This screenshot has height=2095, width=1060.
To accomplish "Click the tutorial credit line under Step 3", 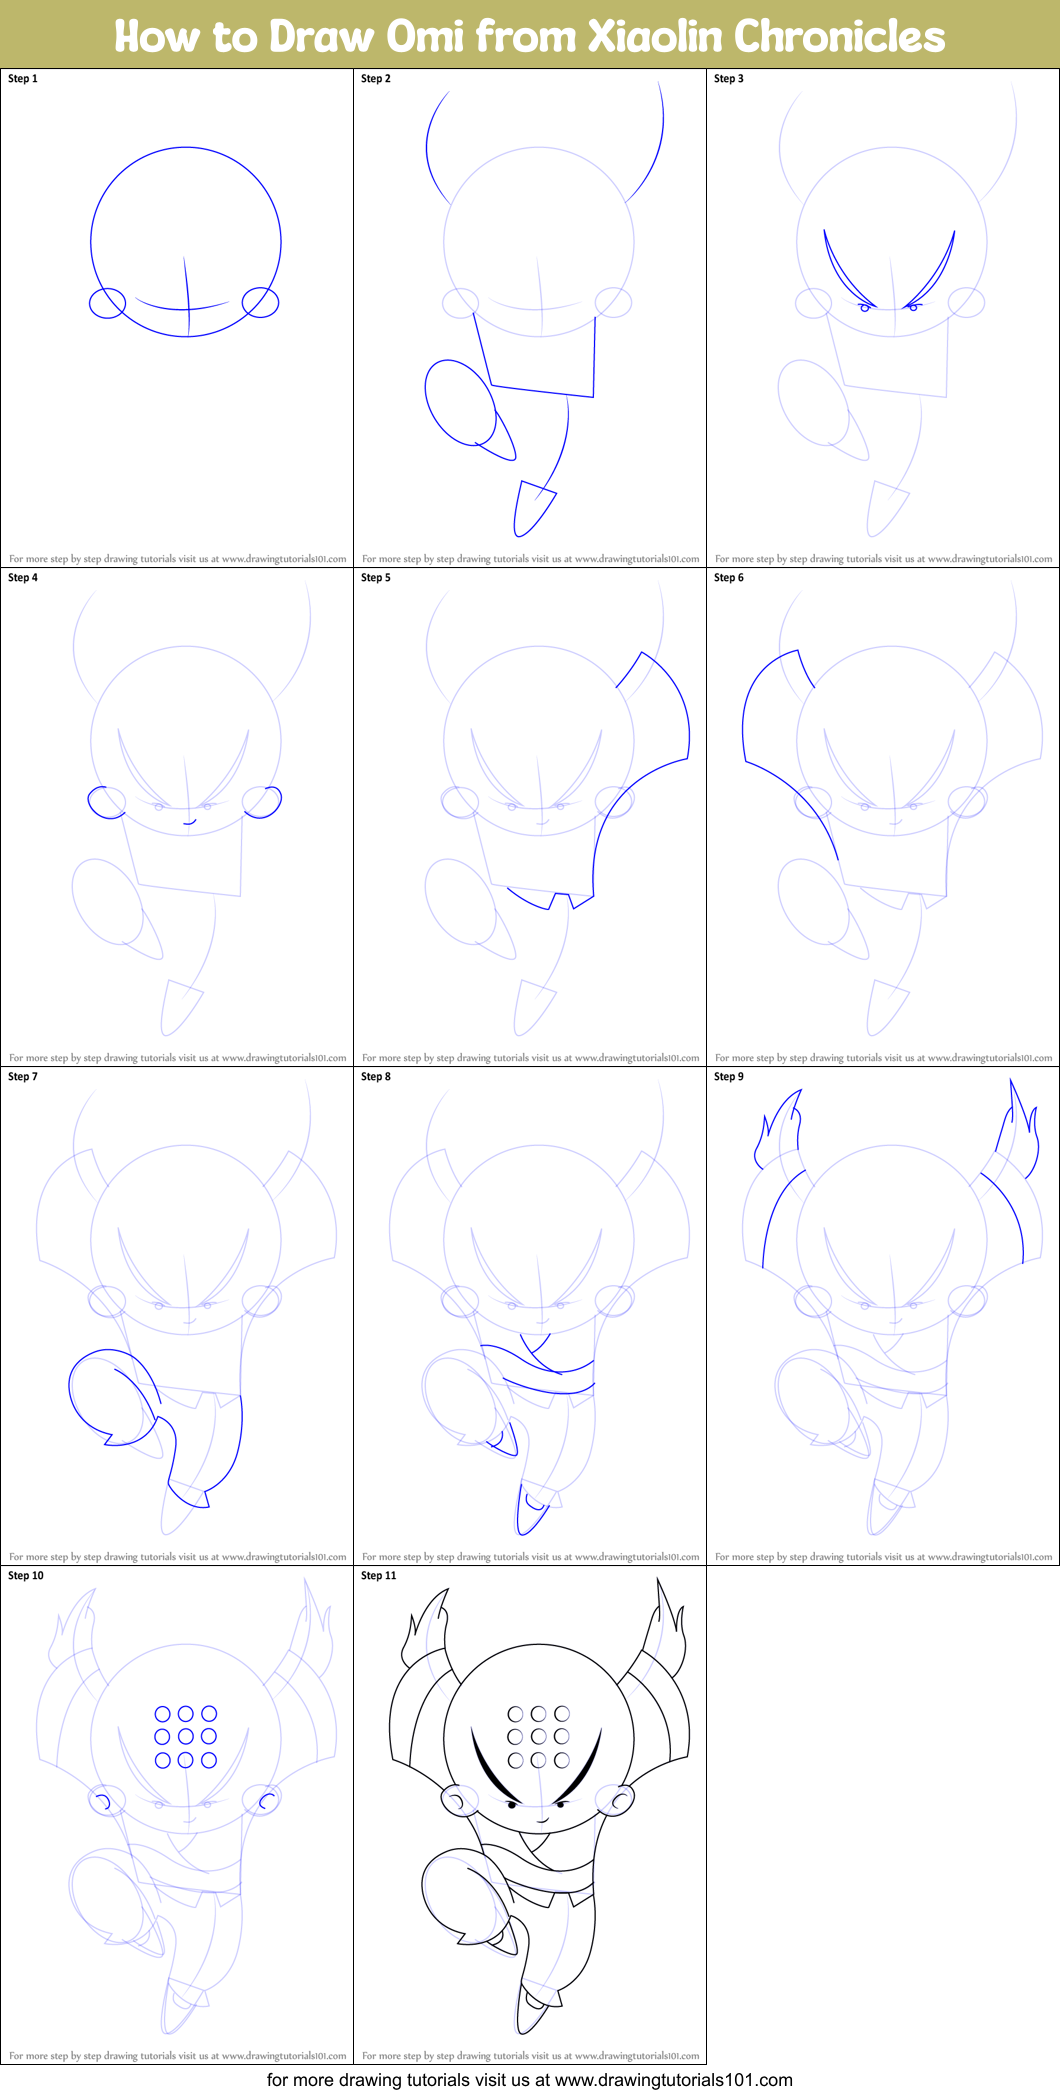I will [884, 559].
